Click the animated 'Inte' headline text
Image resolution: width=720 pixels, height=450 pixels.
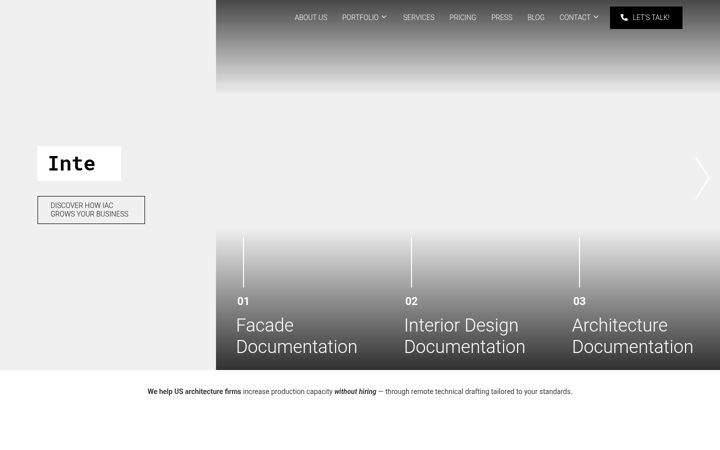pos(72,164)
